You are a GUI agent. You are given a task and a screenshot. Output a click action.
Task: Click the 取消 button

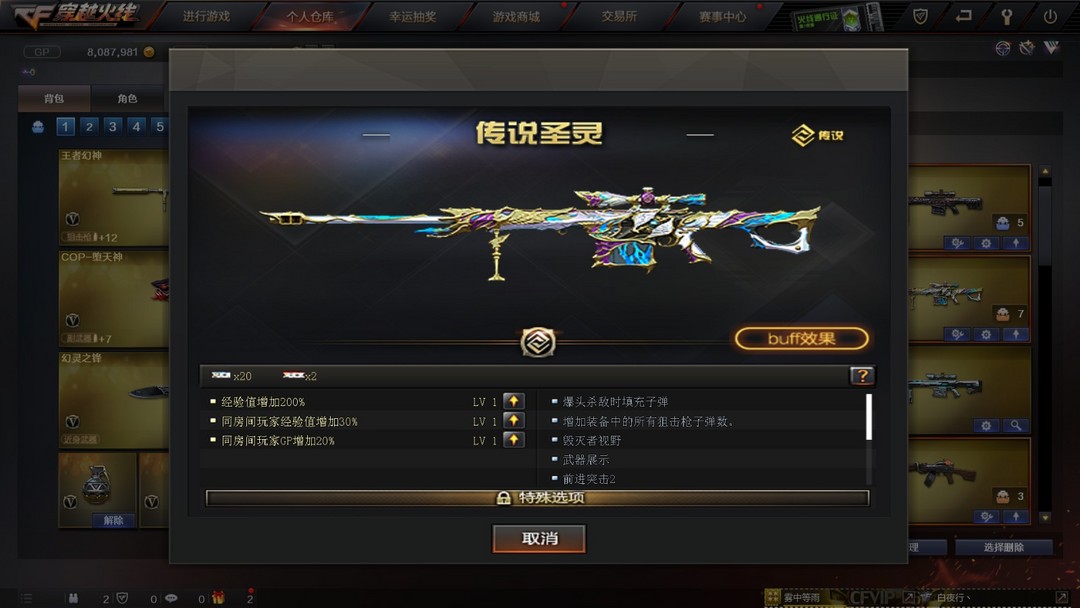(x=539, y=538)
